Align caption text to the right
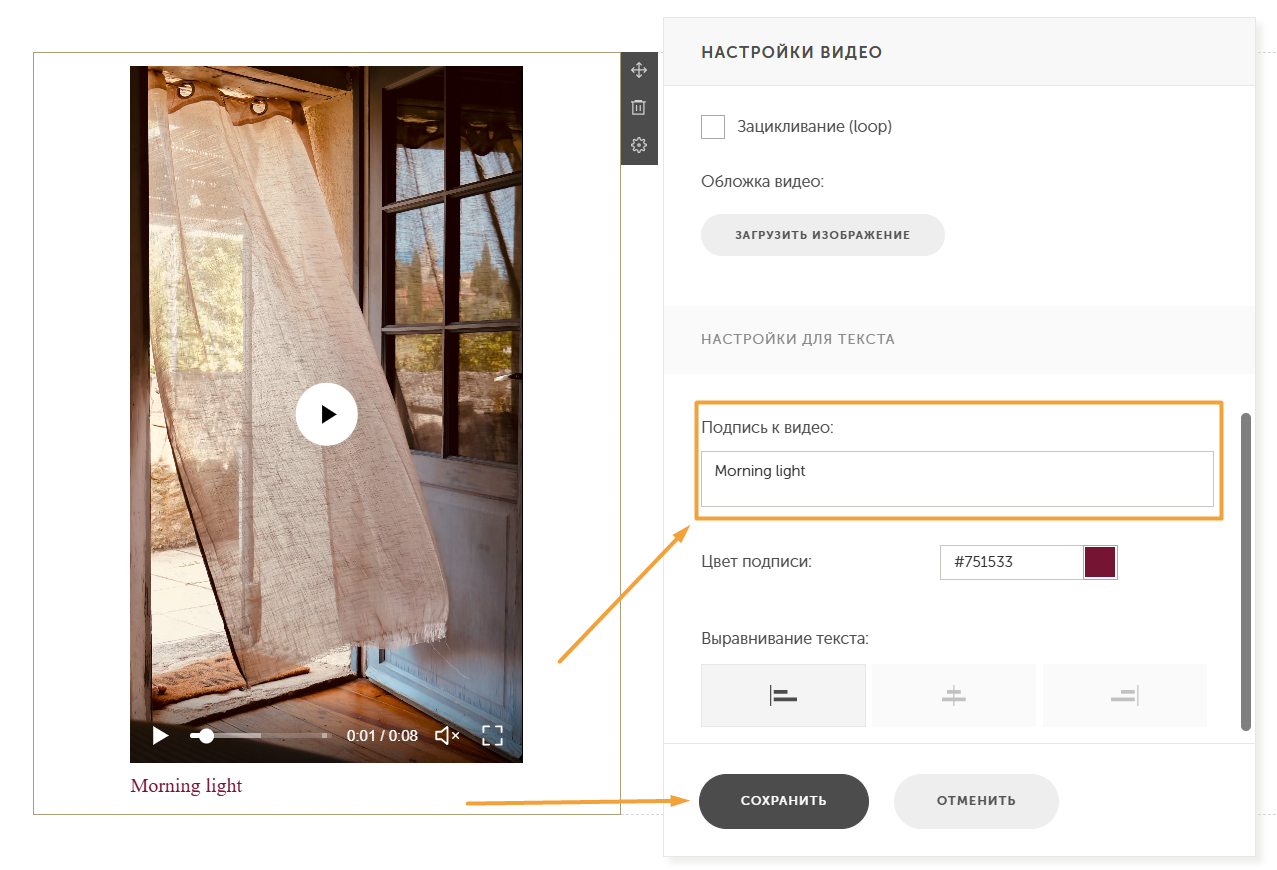 pos(1124,695)
